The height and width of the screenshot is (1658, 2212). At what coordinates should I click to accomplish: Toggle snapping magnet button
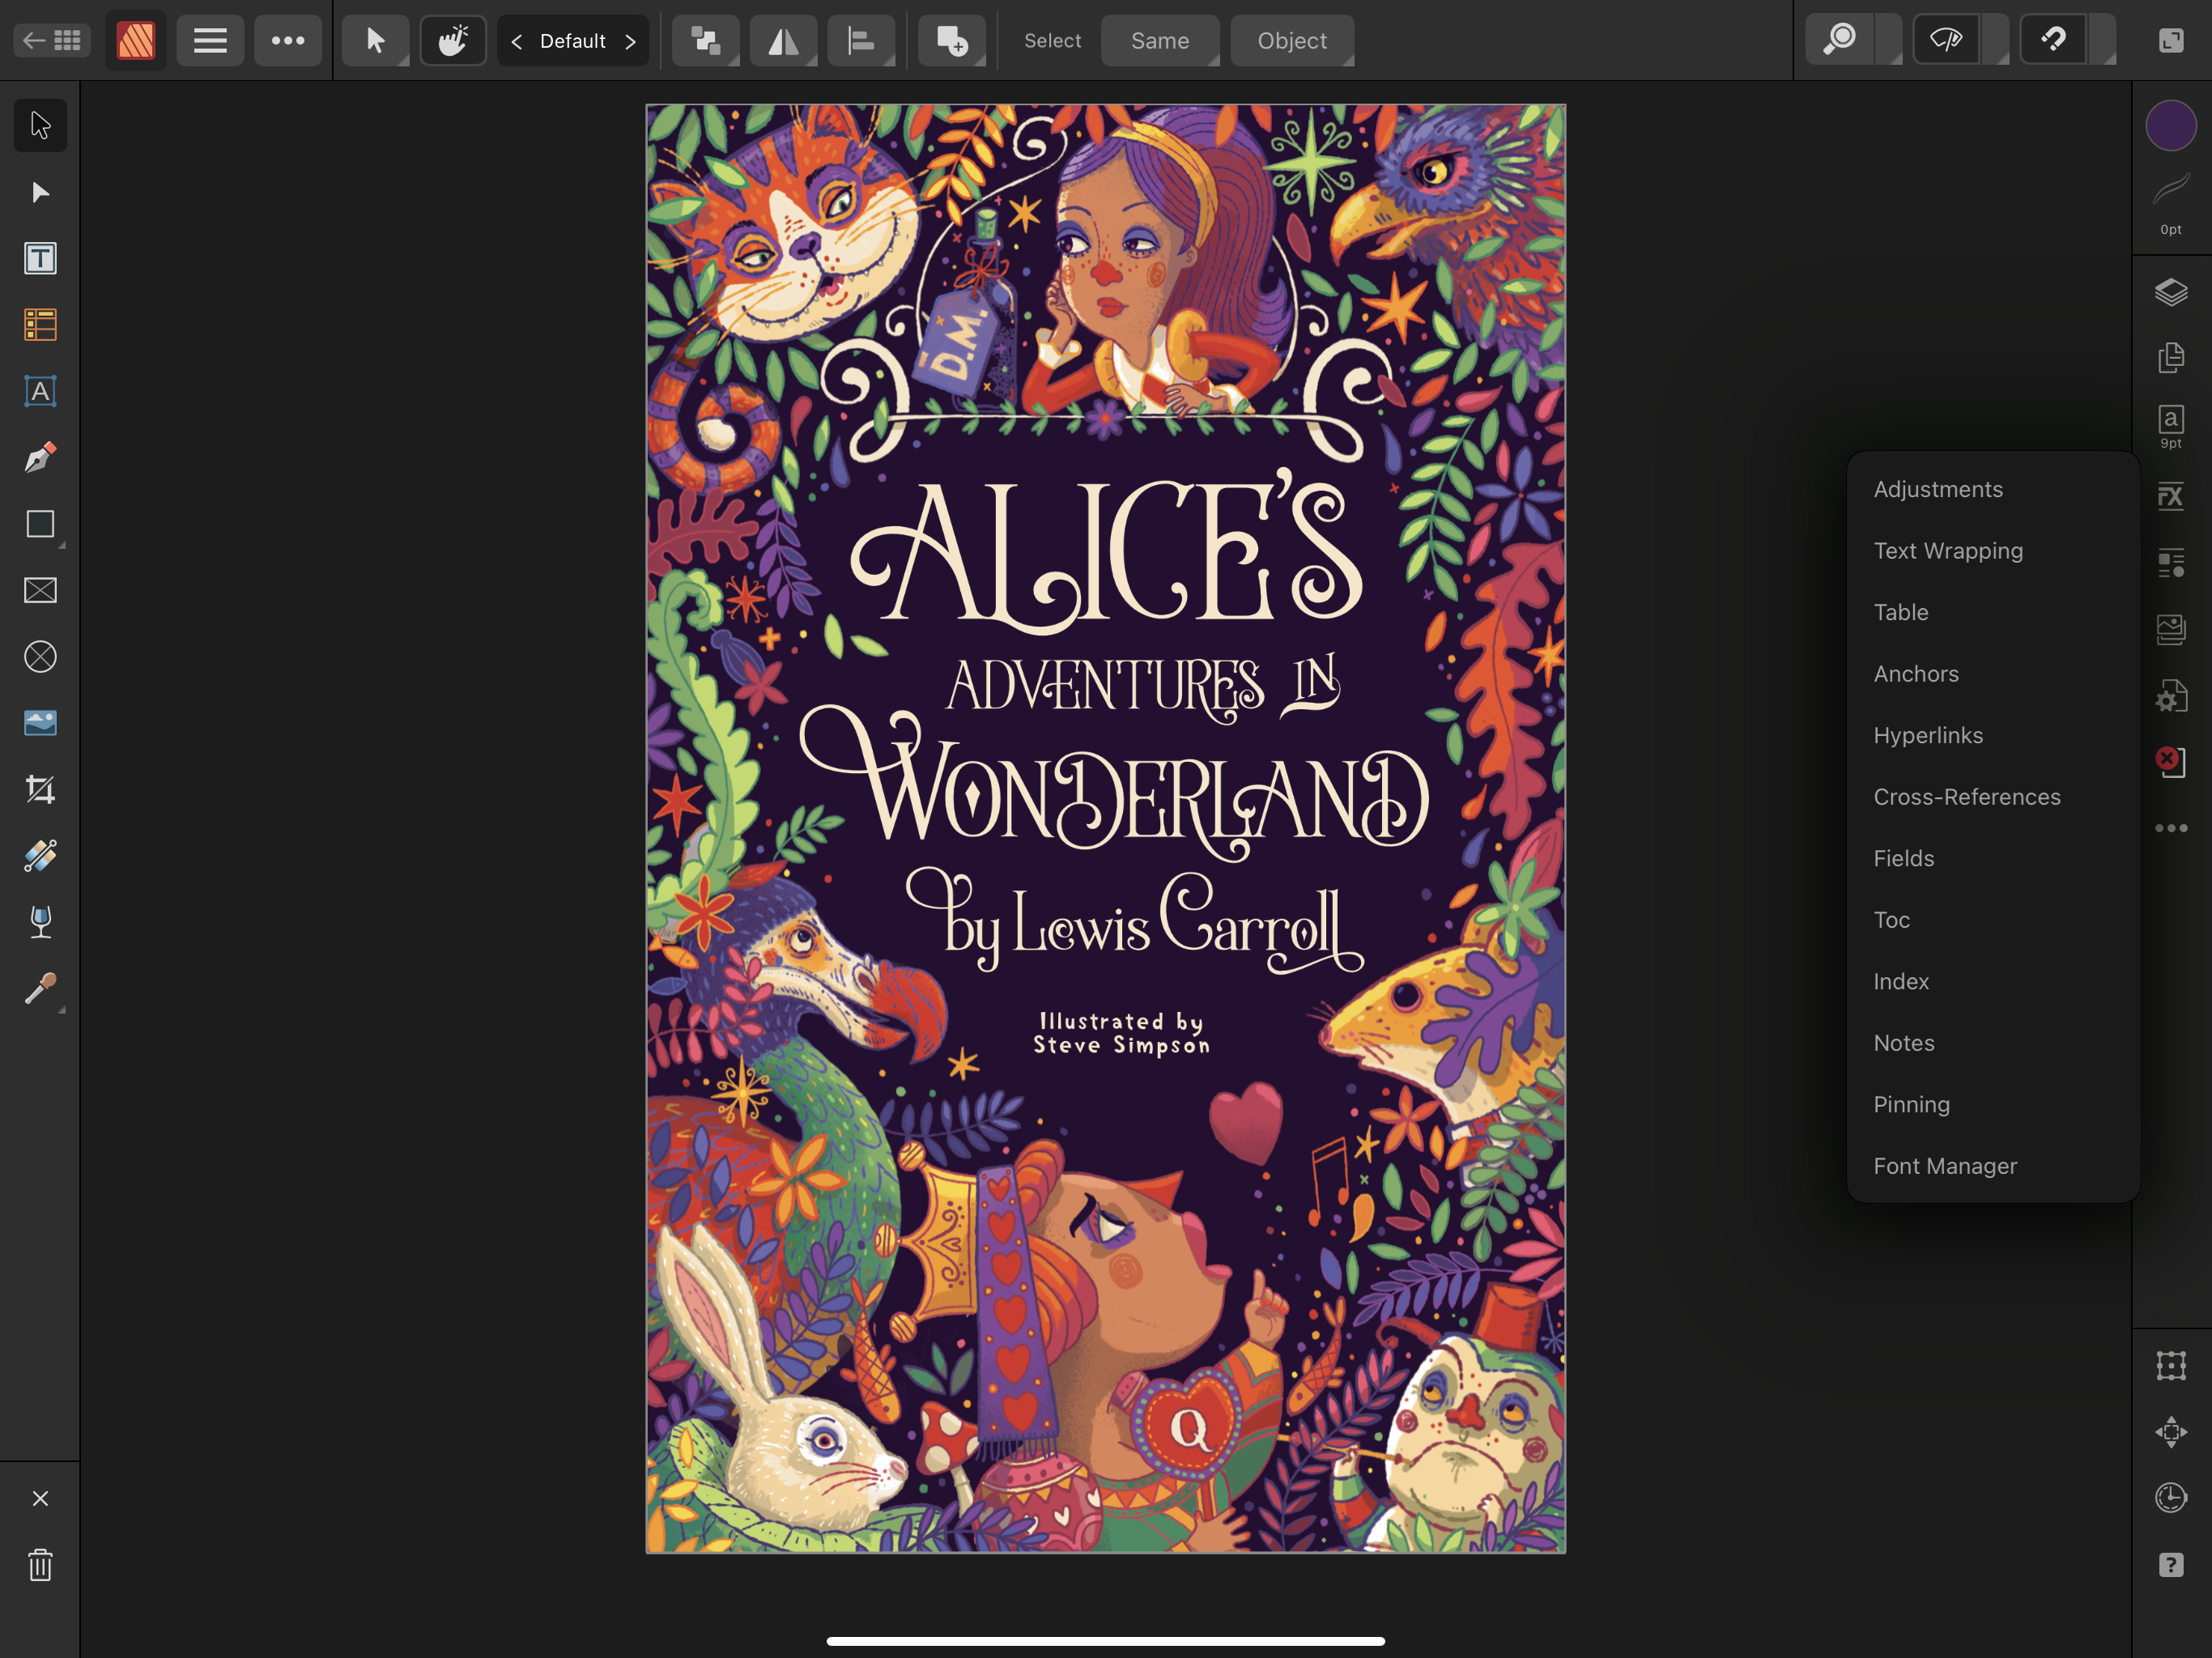tap(2053, 40)
